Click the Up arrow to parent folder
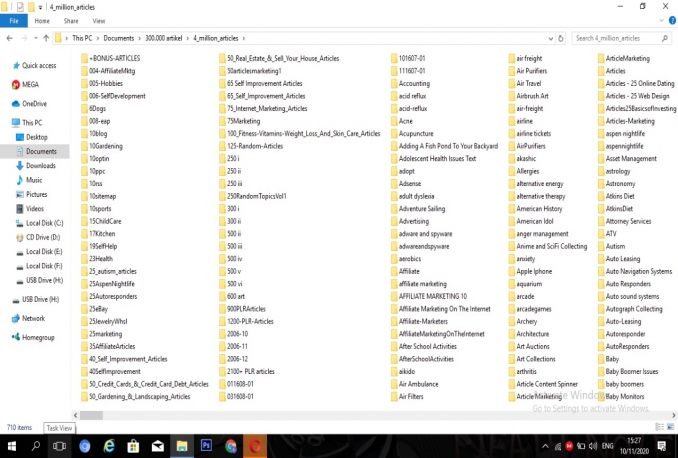Screen dimensions: 678x458 click(x=45, y=38)
